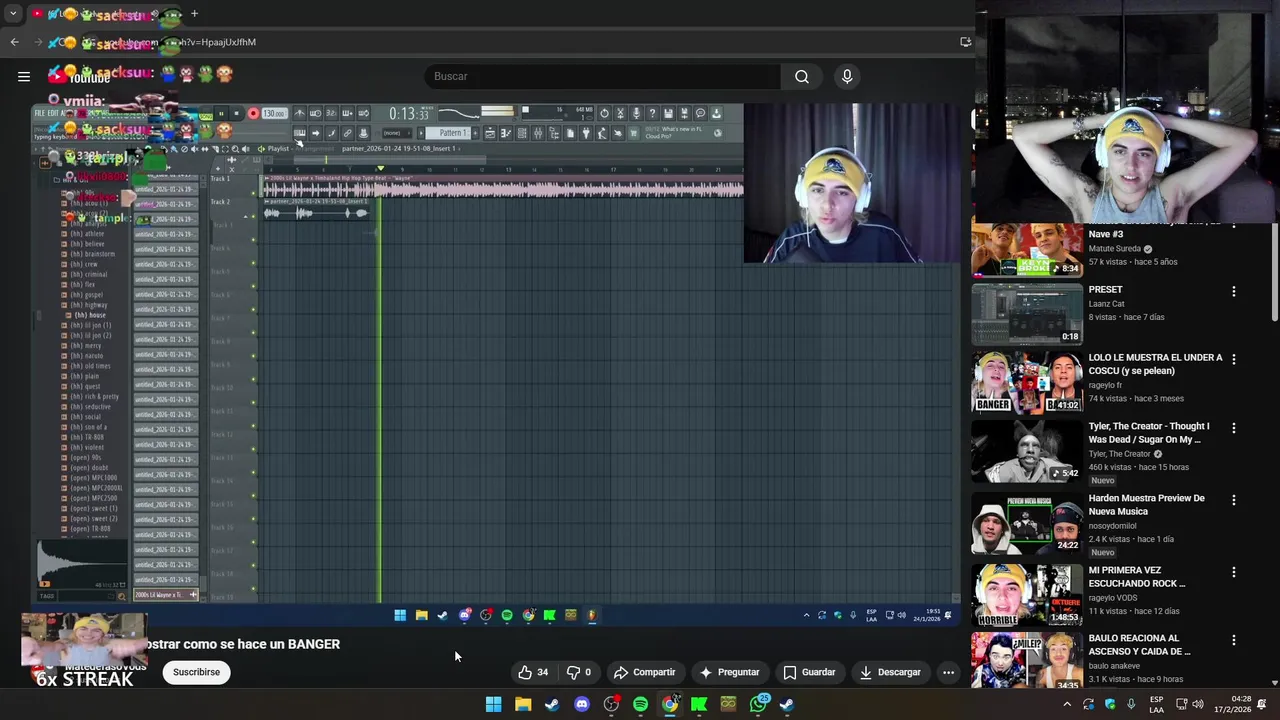Dislike the video via the thumbs-down button
The height and width of the screenshot is (720, 1280).
pos(579,672)
